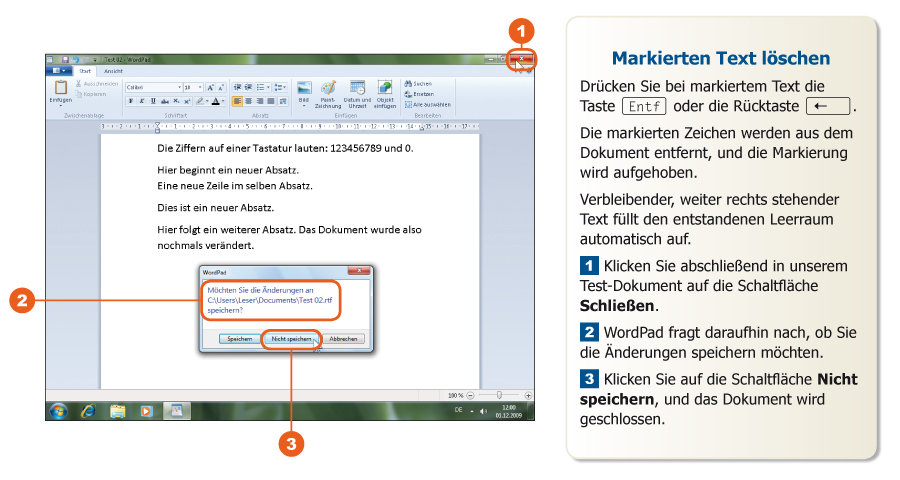900x480 pixels.
Task: Click Nicht speichern in the dialog
Action: pyautogui.click(x=291, y=339)
